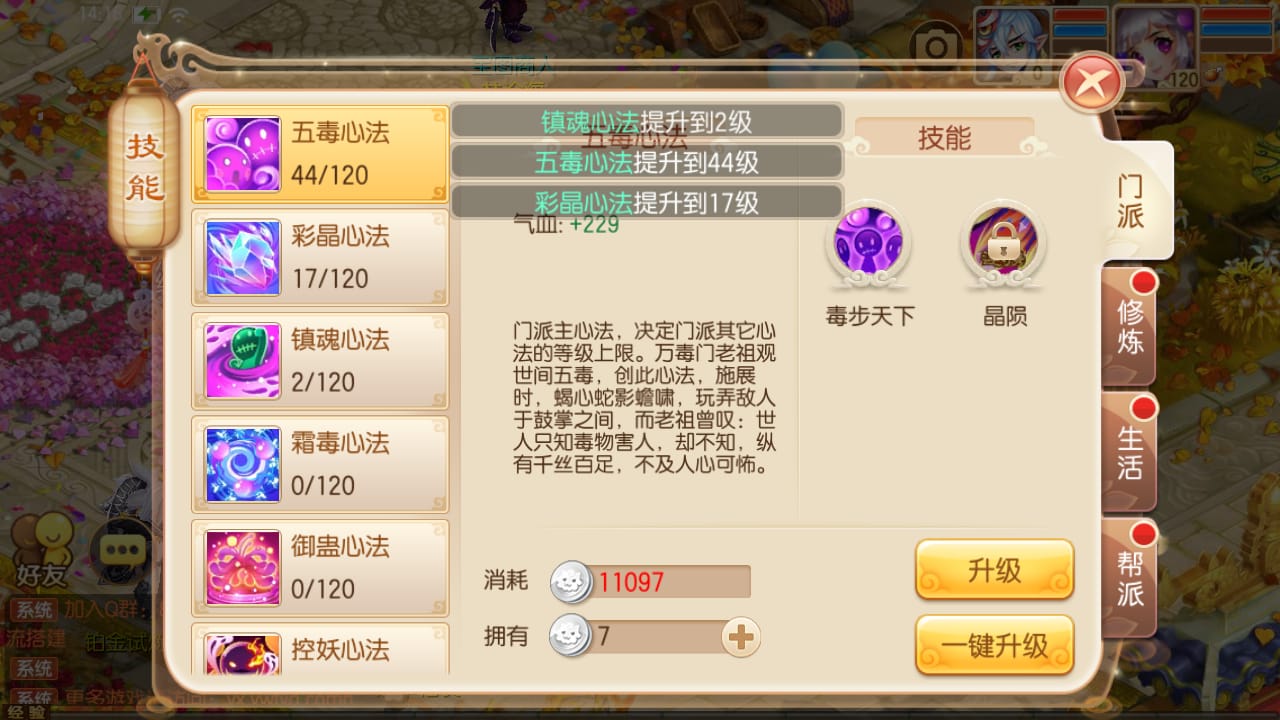The height and width of the screenshot is (720, 1280).
Task: Click the 升级 button
Action: 994,570
